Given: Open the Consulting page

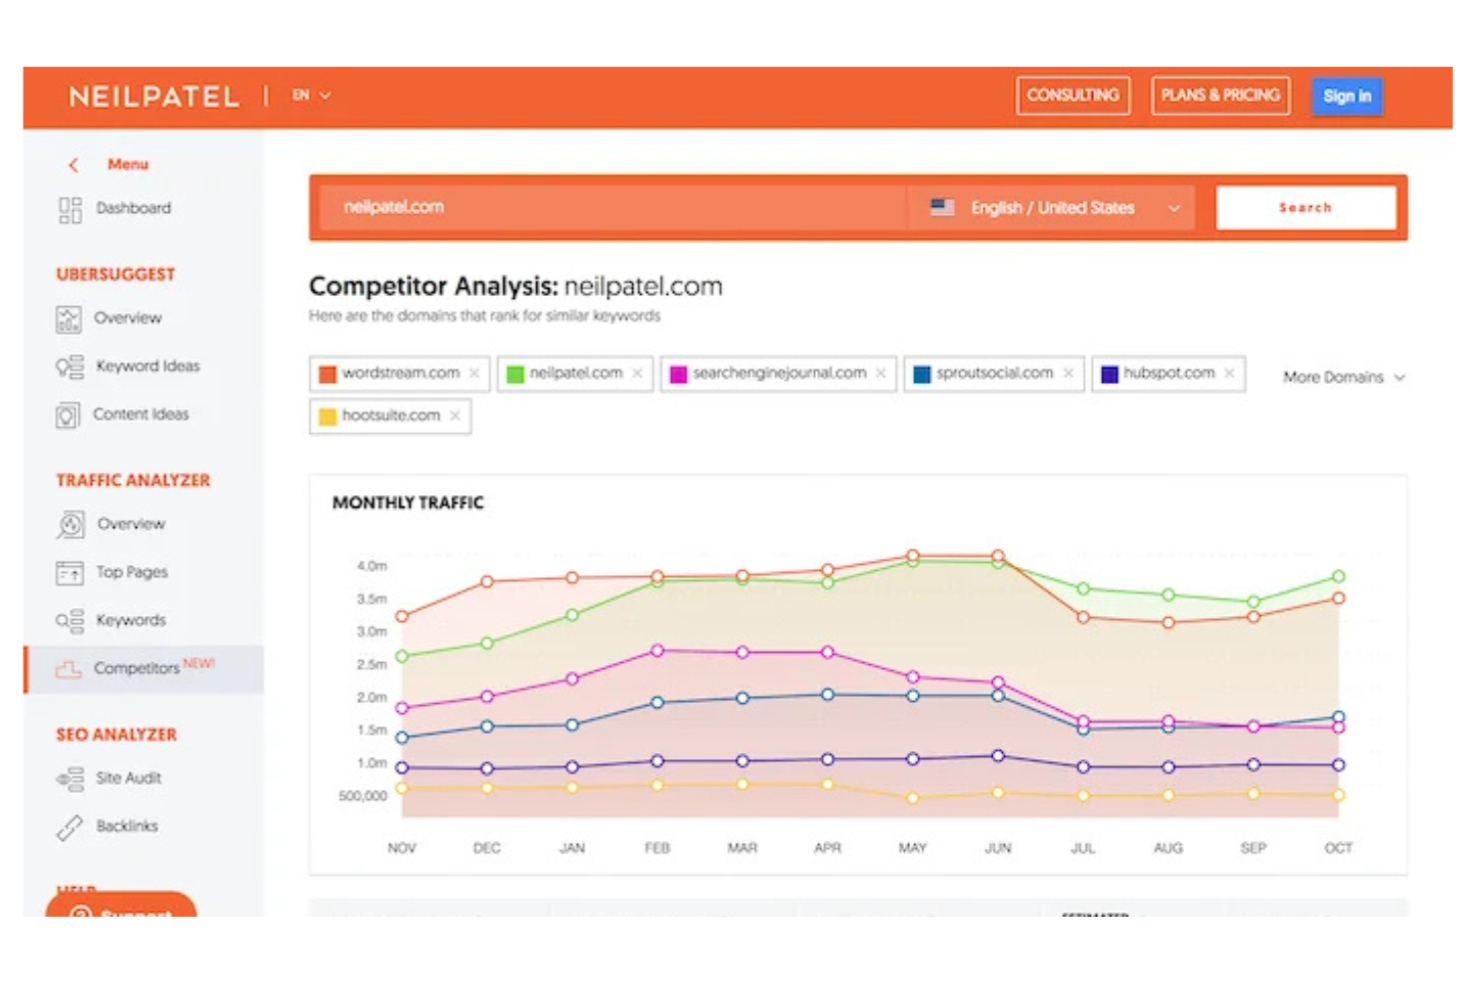Looking at the screenshot, I should [x=1072, y=96].
